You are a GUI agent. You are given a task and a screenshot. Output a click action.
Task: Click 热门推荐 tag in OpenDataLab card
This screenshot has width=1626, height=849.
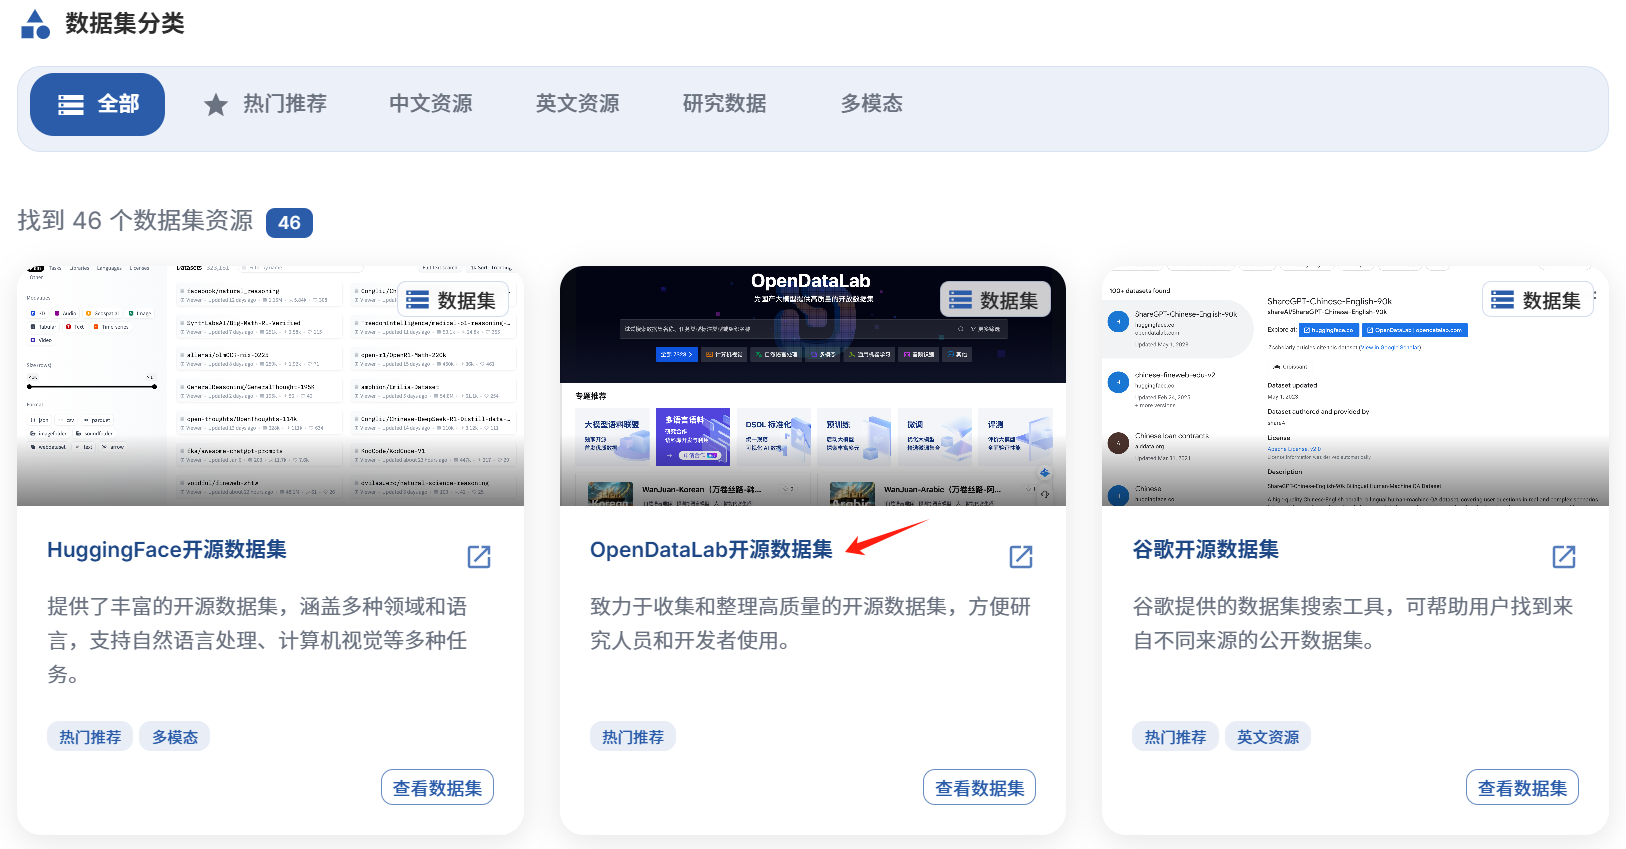click(633, 737)
